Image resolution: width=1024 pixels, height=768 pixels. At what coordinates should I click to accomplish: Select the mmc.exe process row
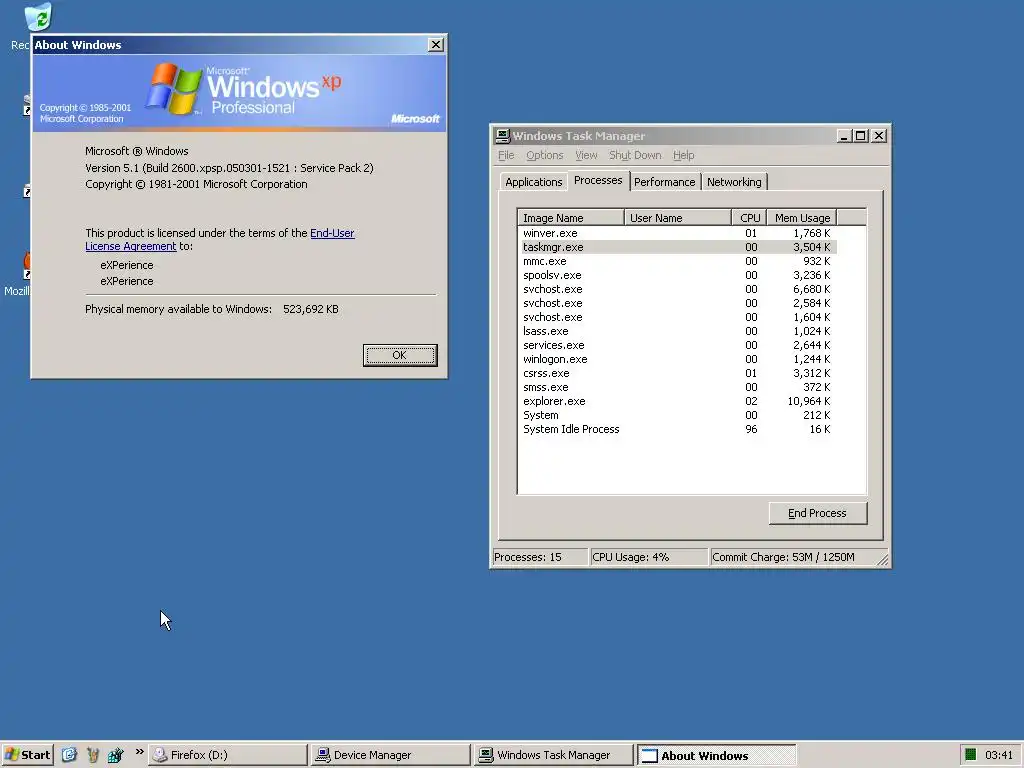pos(677,261)
